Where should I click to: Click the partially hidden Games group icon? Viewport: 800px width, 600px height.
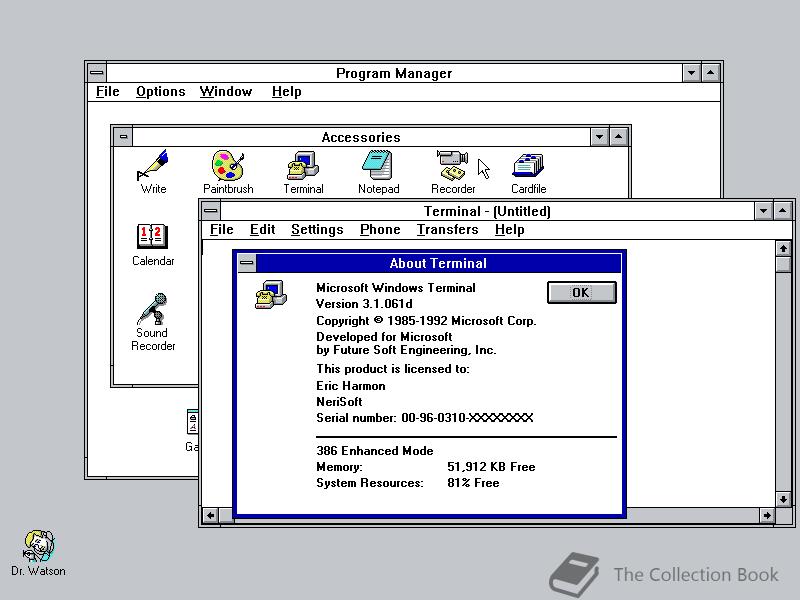[192, 430]
